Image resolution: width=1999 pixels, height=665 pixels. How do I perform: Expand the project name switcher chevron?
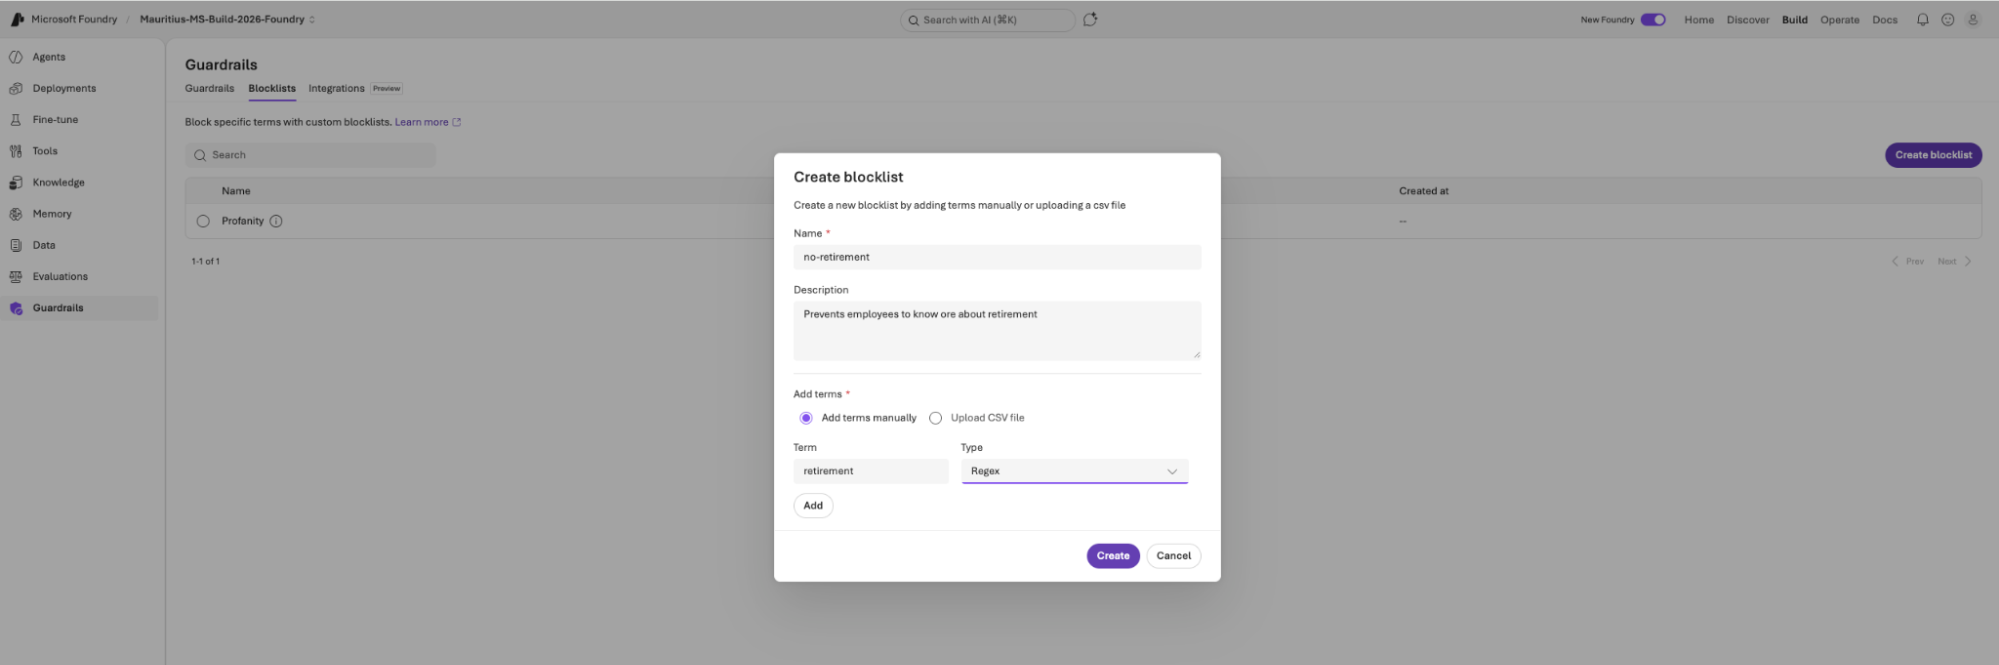[312, 19]
